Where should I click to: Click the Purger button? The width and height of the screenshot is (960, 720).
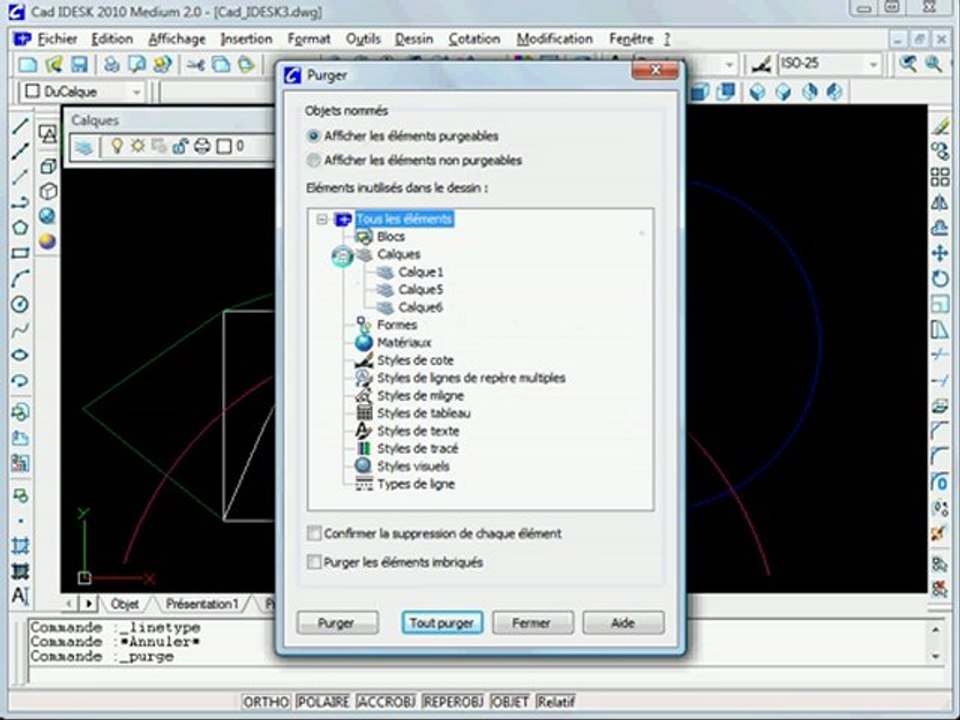pos(337,623)
